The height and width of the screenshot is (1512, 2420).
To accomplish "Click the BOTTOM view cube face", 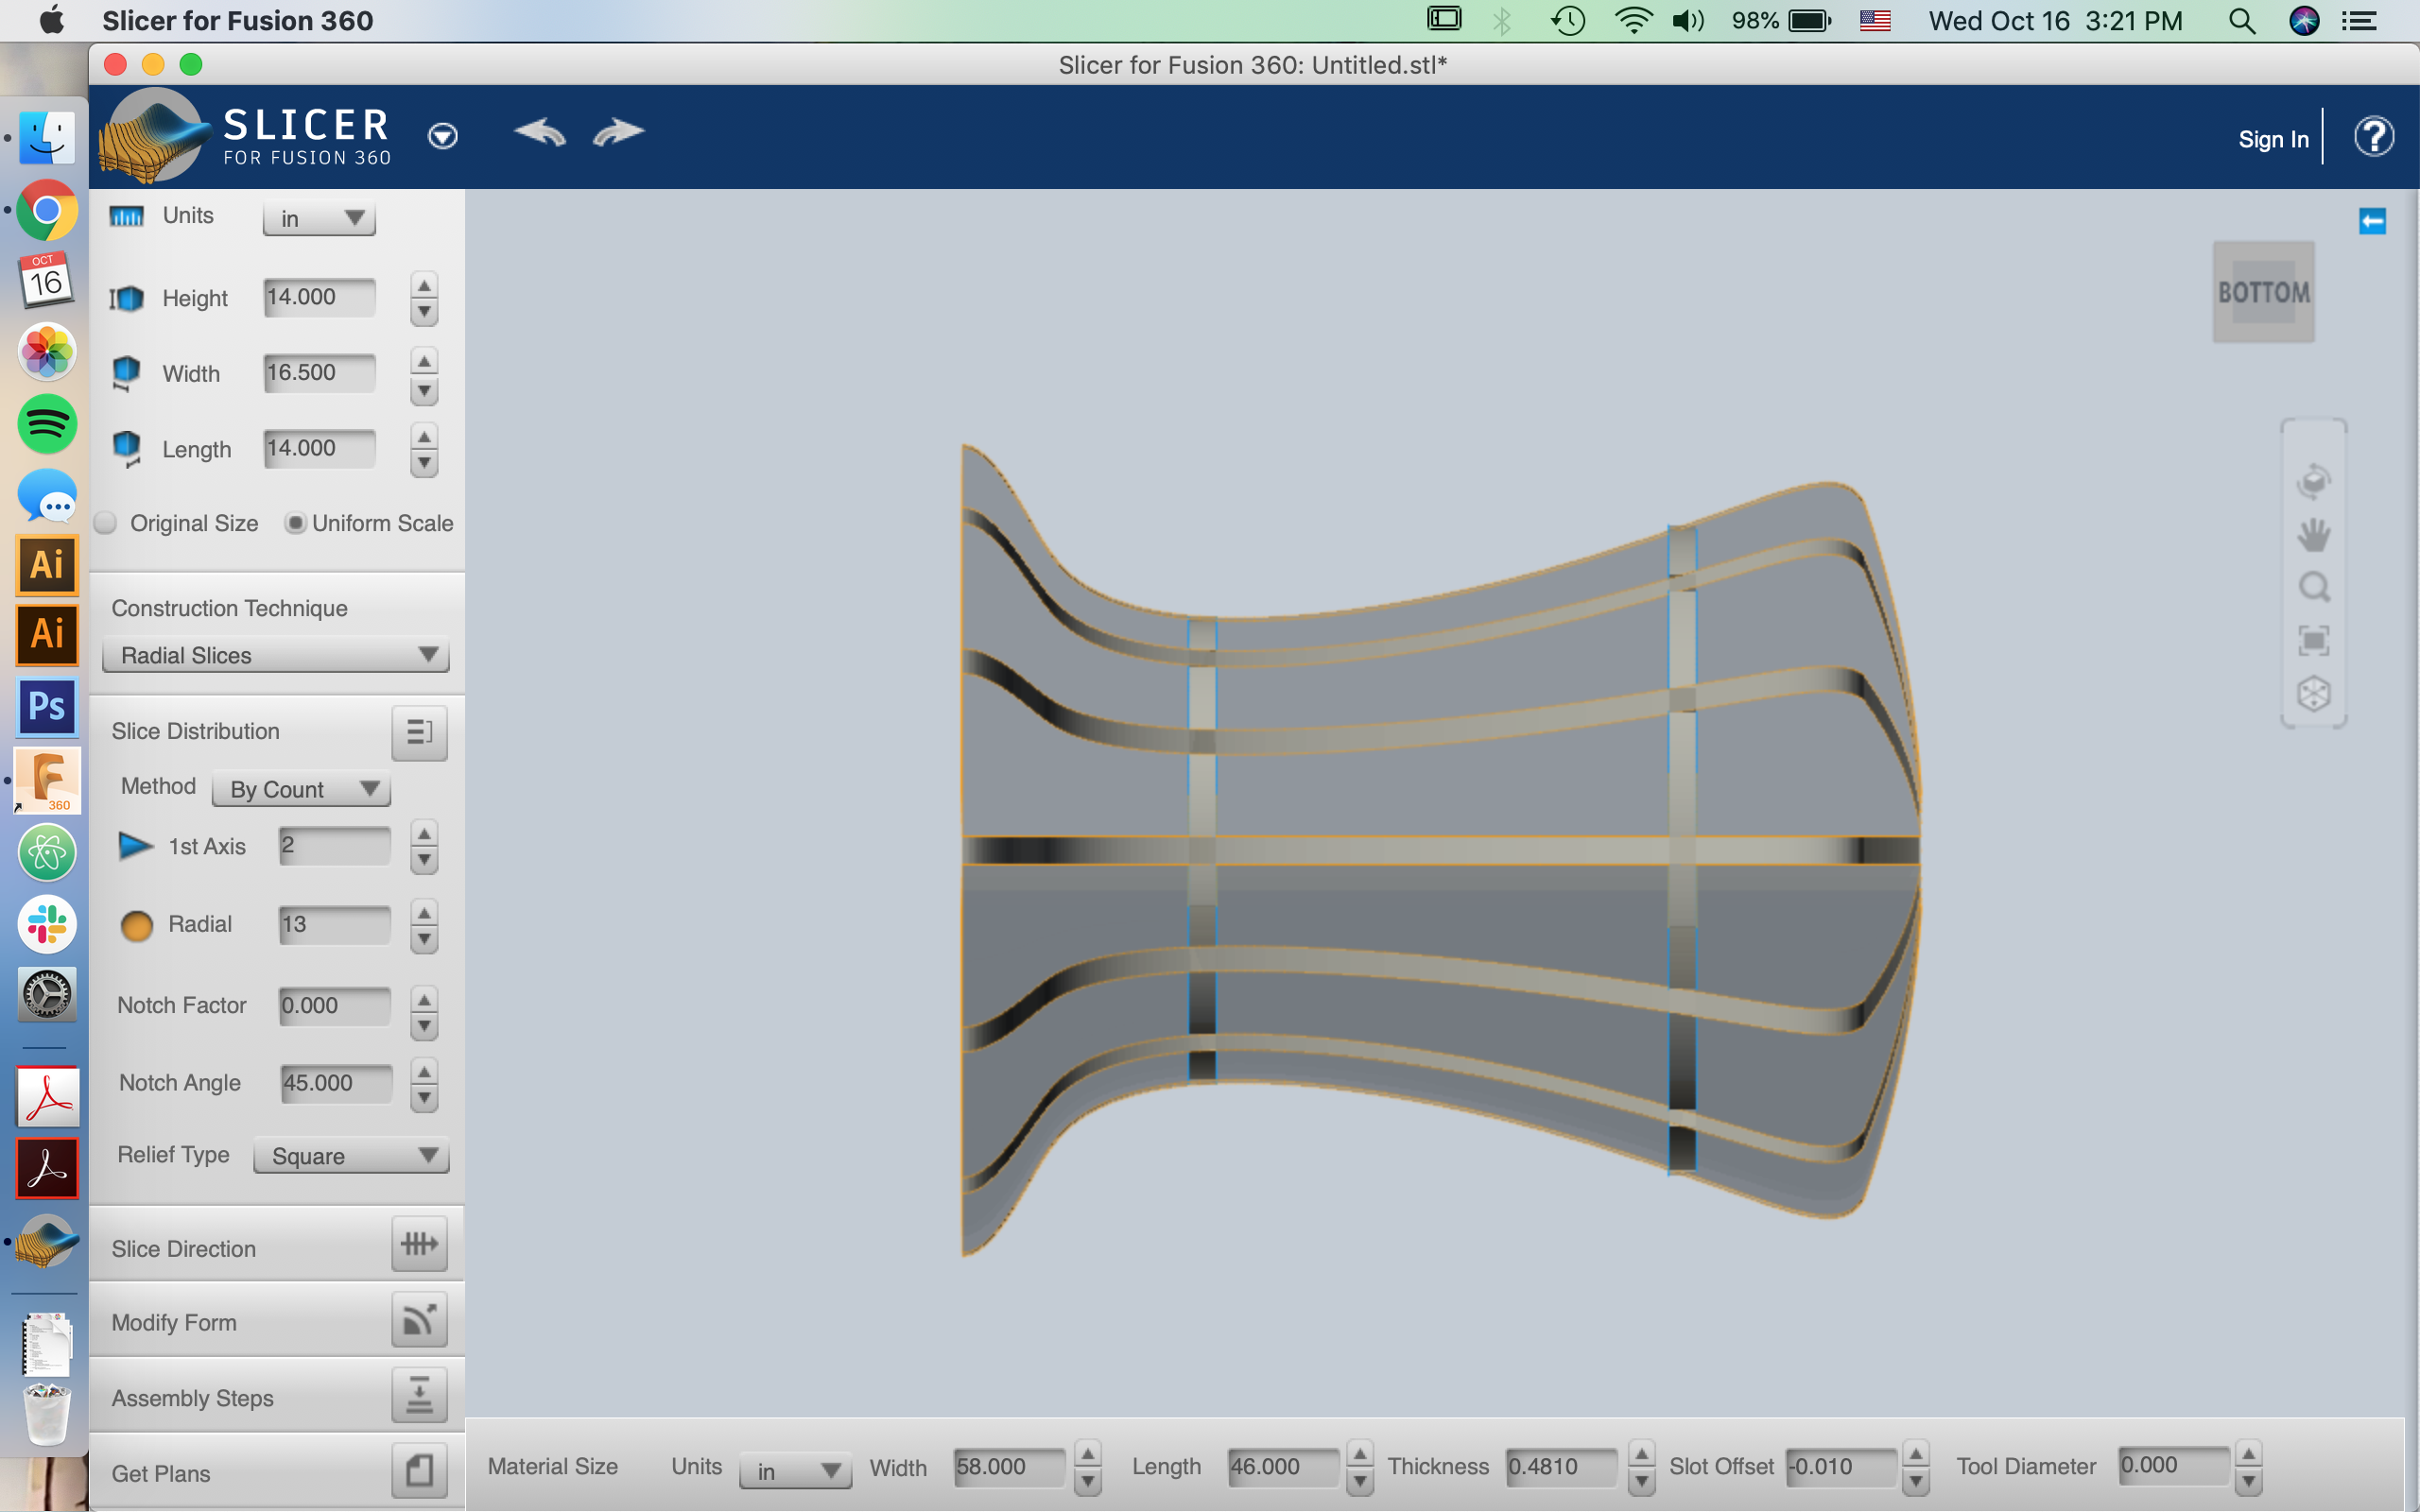I will coord(2263,292).
